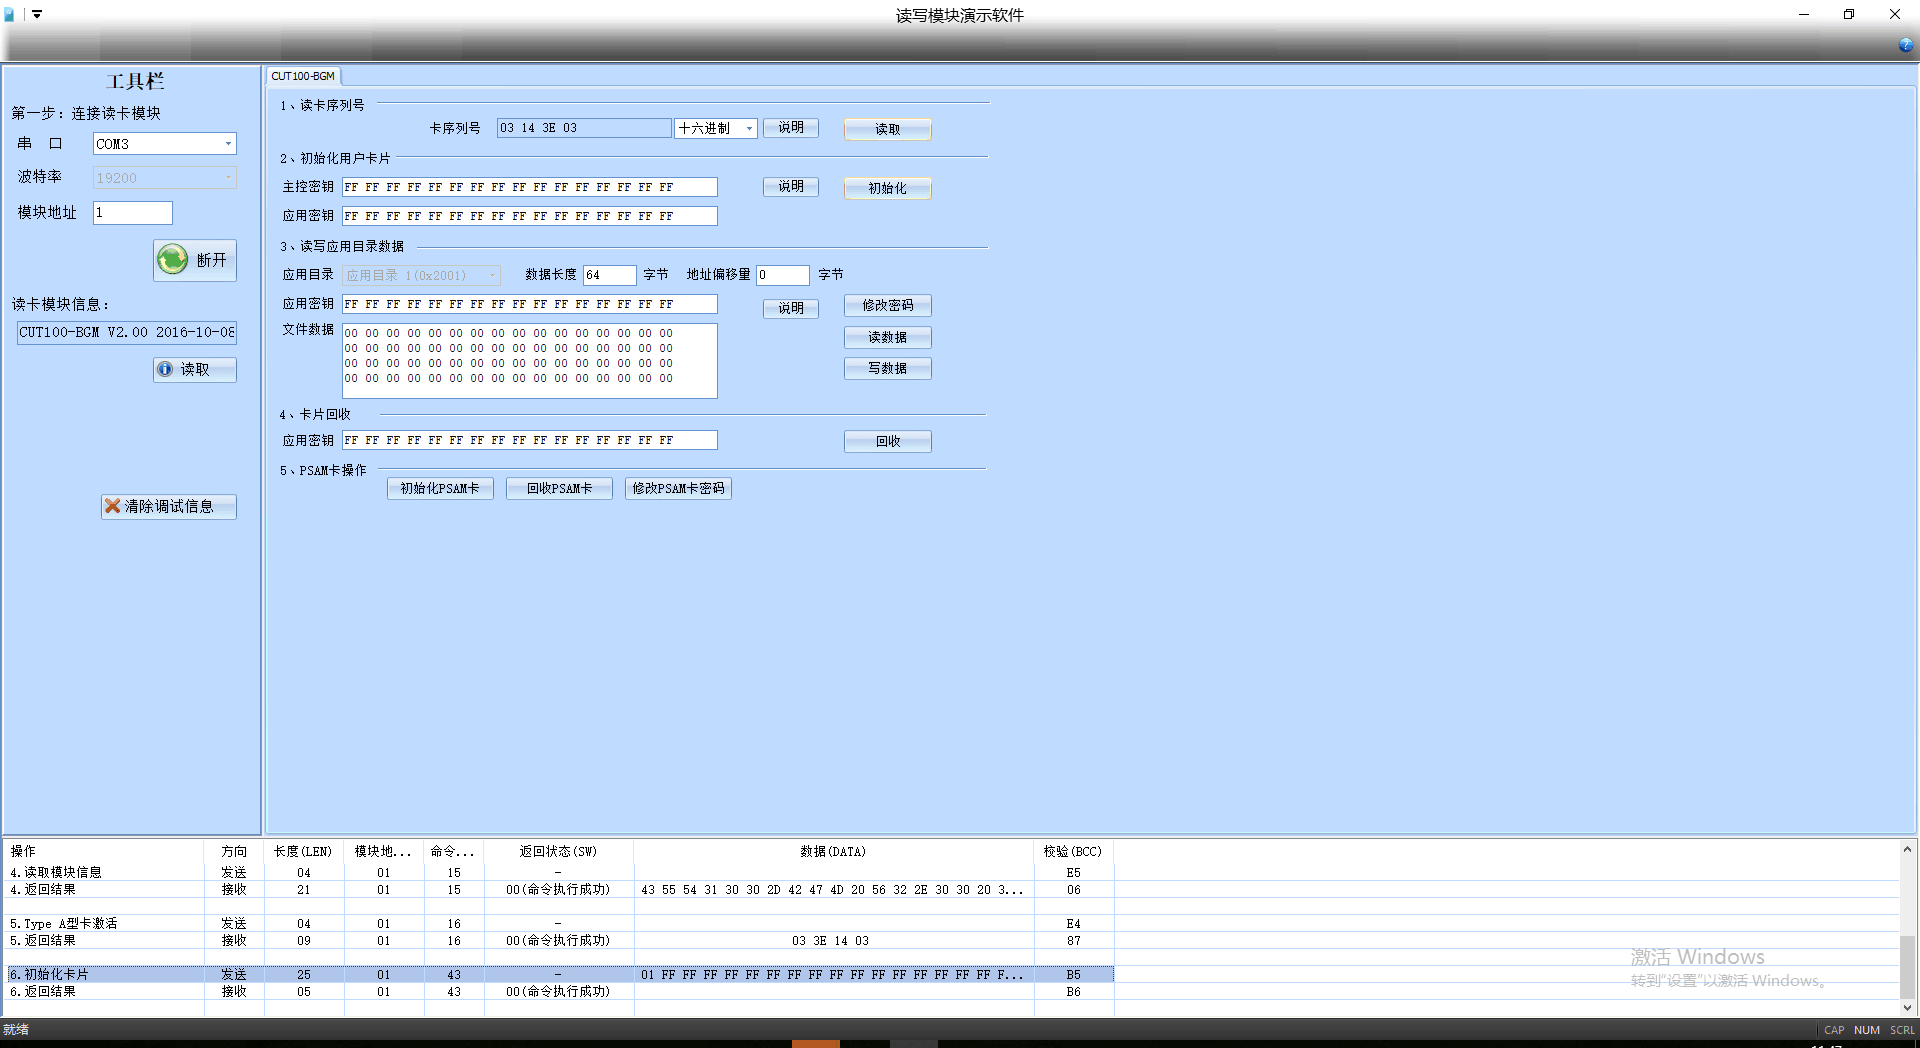Screen dimensions: 1920x1048
Task: Click the 写数据 button
Action: (x=887, y=369)
